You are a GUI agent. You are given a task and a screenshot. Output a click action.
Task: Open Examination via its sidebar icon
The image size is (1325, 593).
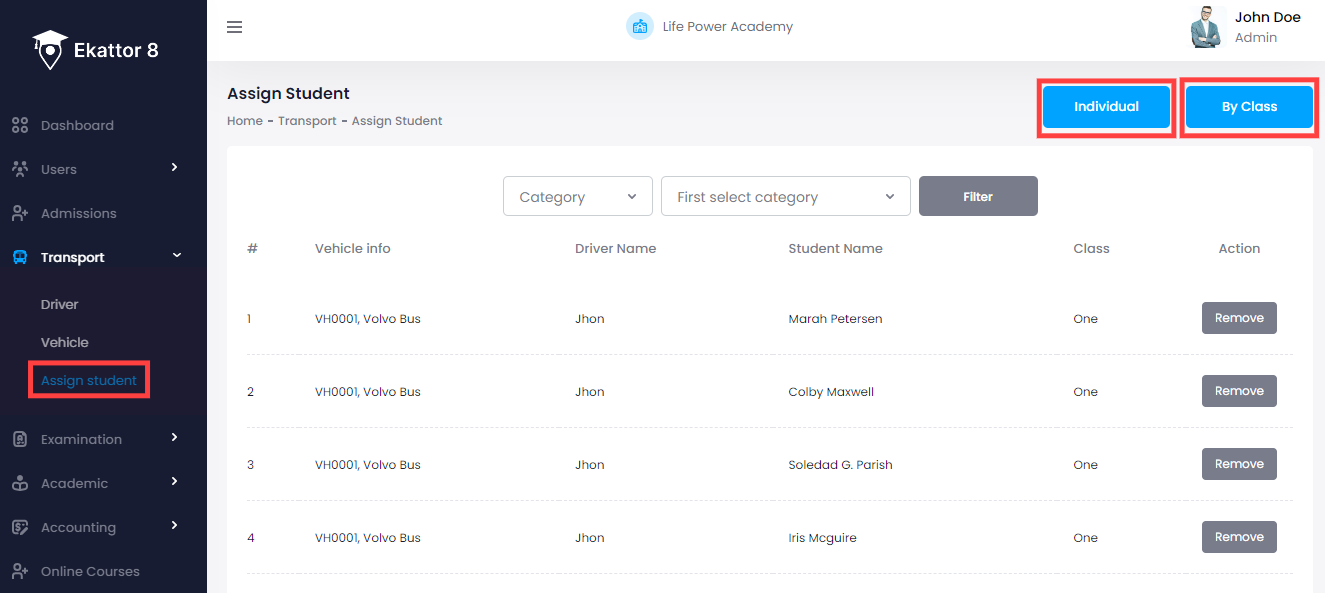[x=18, y=439]
